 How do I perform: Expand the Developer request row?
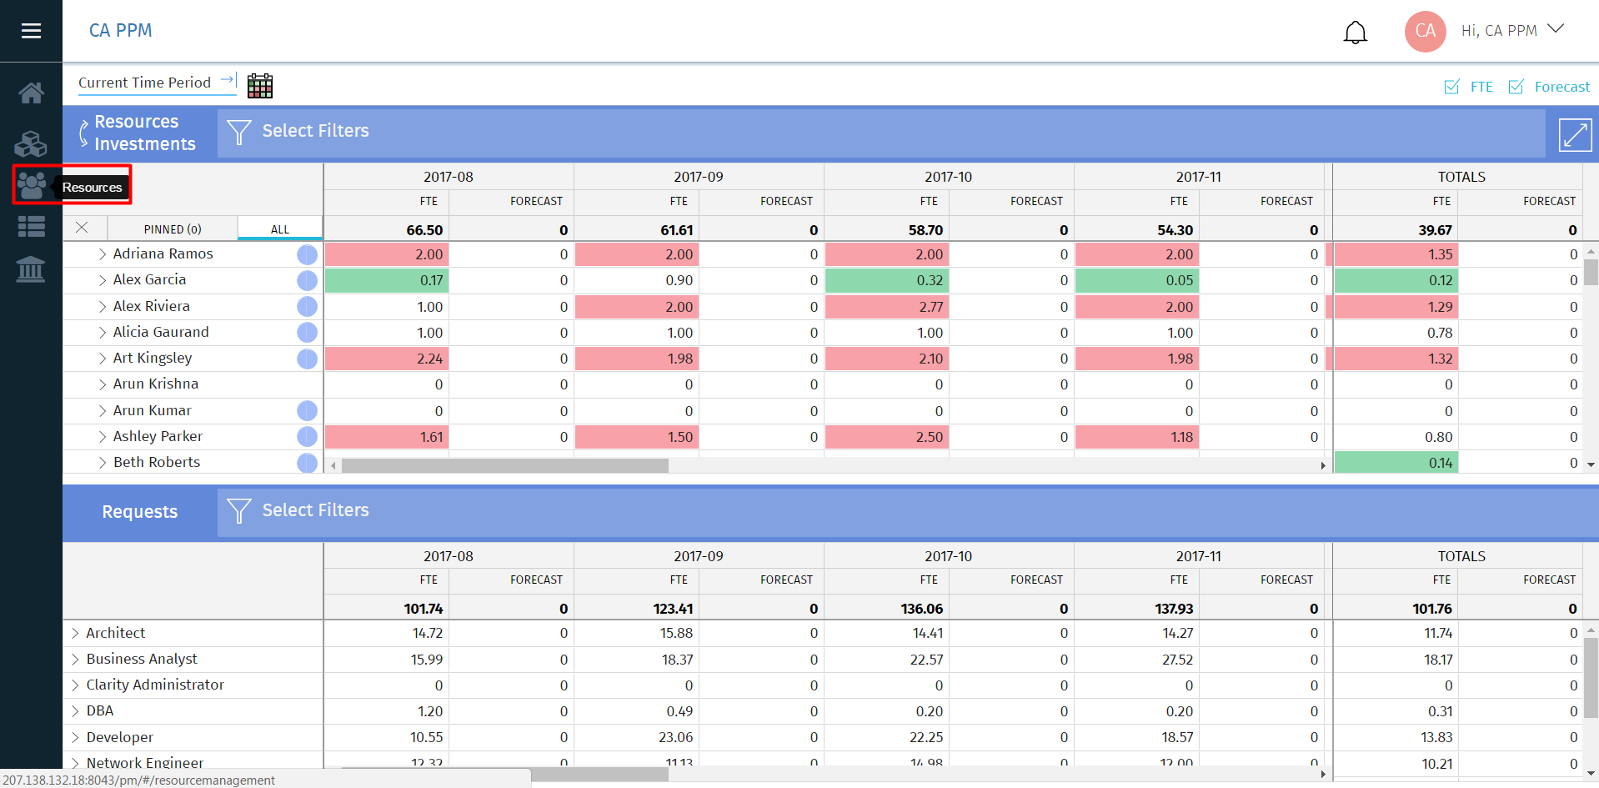[75, 737]
